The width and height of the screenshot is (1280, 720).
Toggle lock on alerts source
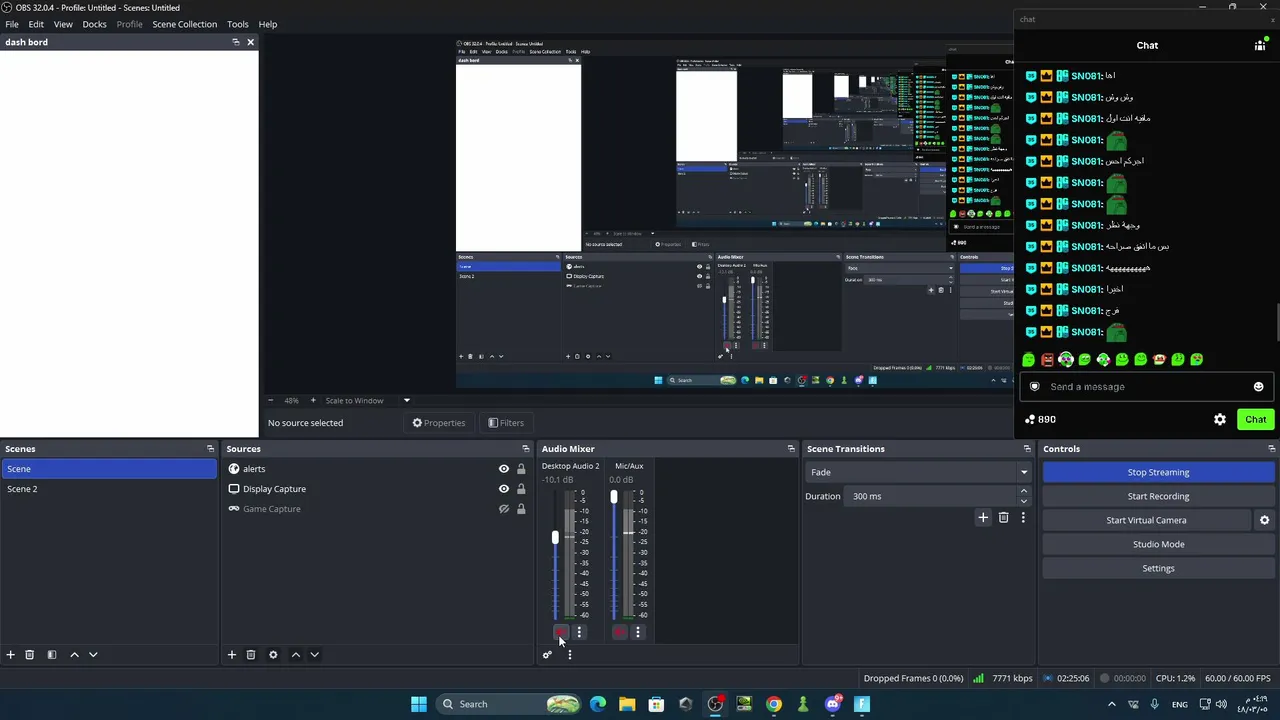point(521,469)
